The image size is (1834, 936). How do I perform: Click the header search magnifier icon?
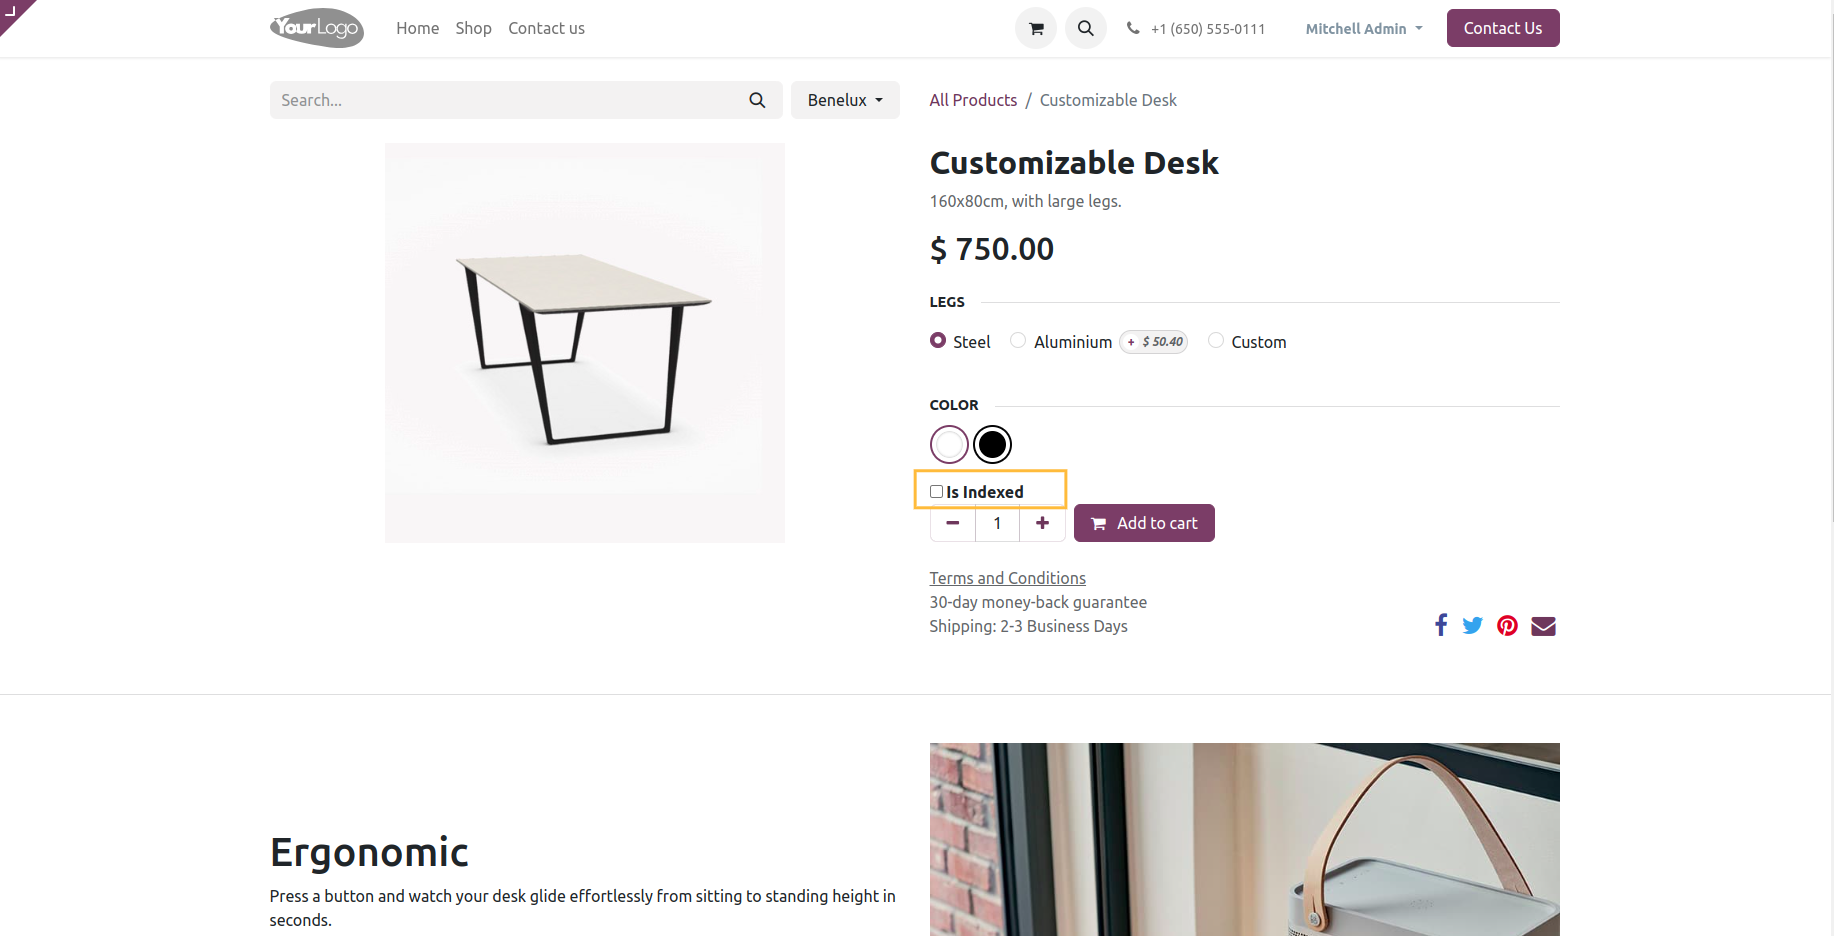(x=1085, y=28)
